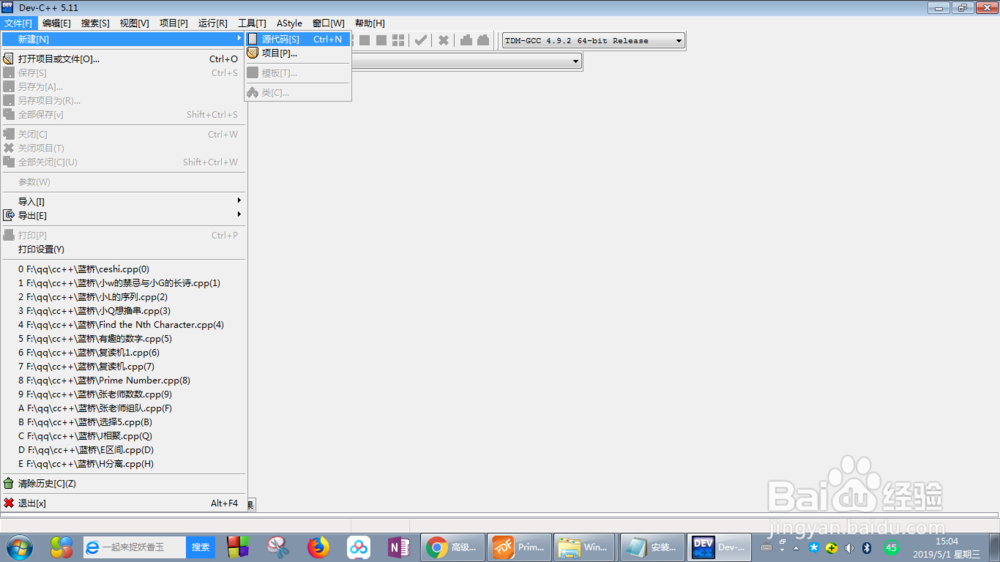1000x562 pixels.
Task: Open the AStyle menu
Action: point(289,23)
